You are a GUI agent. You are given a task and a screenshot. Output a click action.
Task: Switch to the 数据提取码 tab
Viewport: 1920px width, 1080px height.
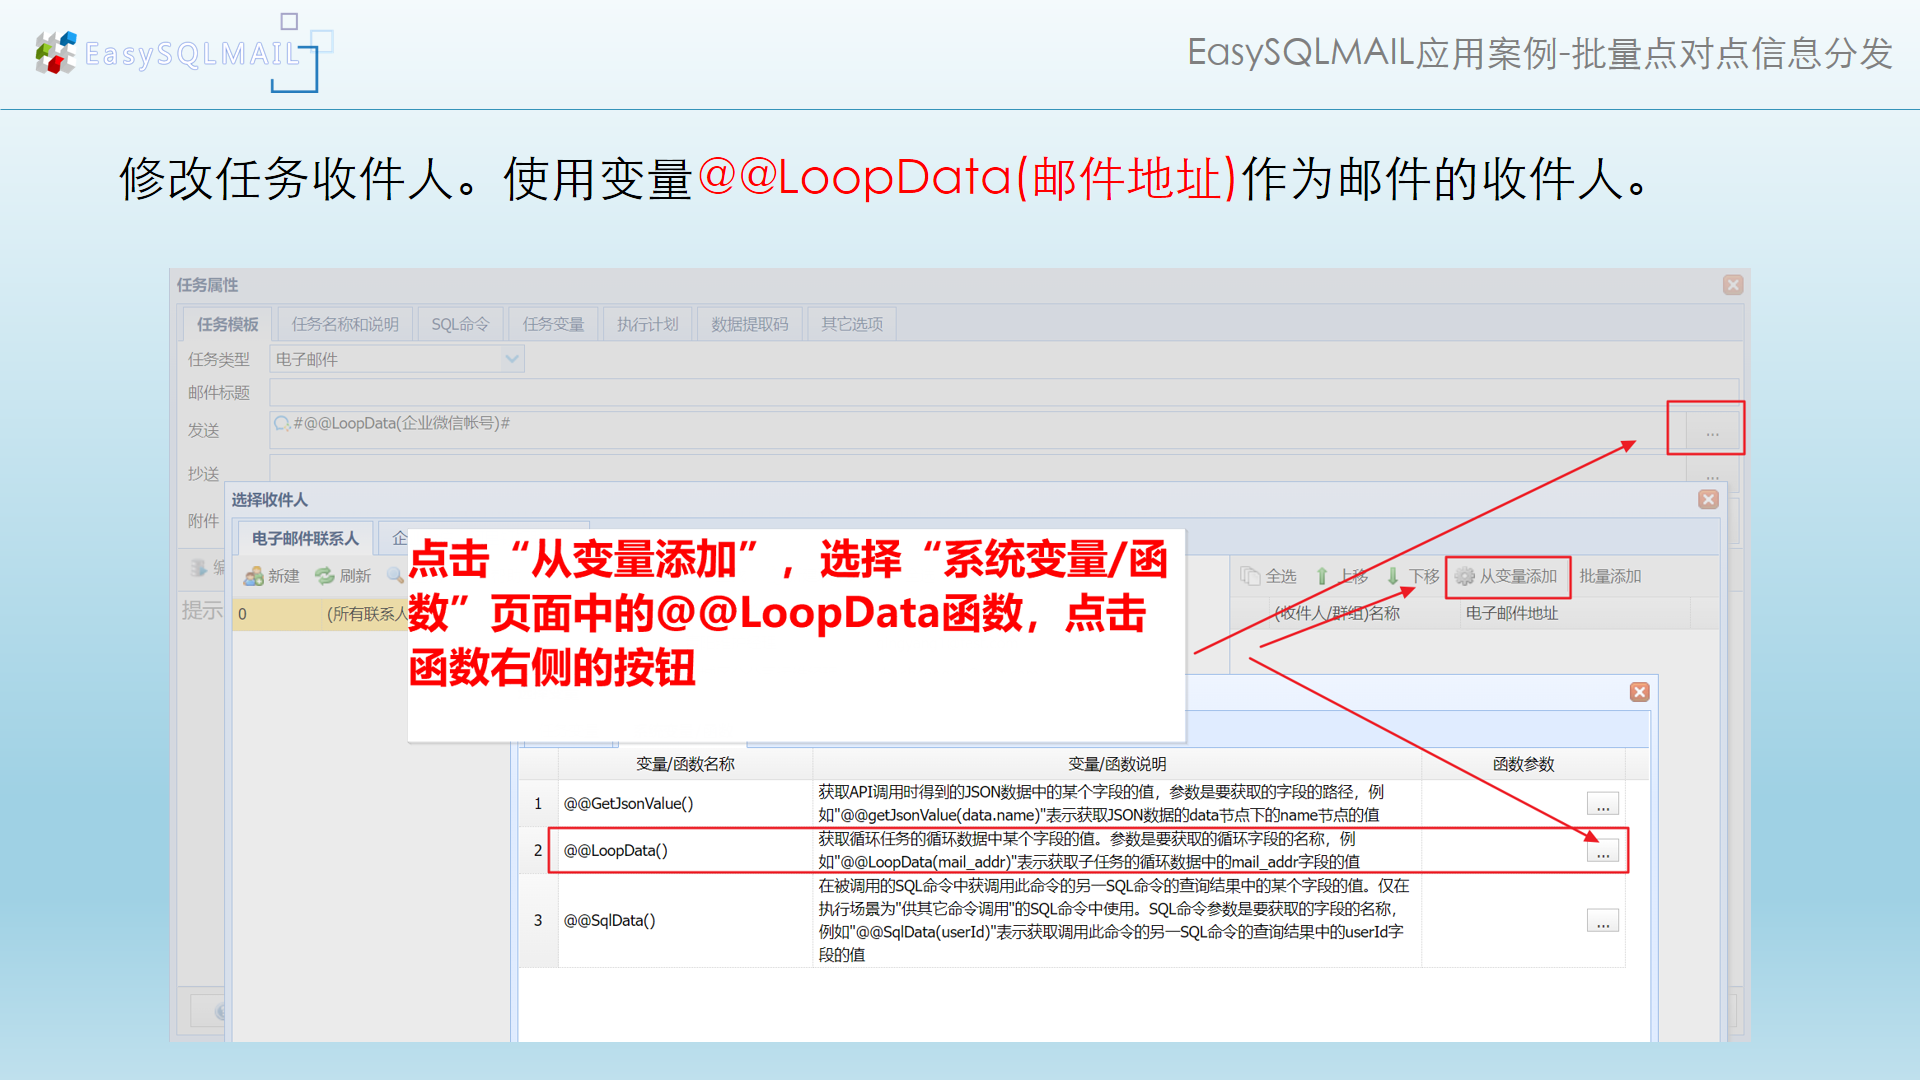[x=750, y=324]
